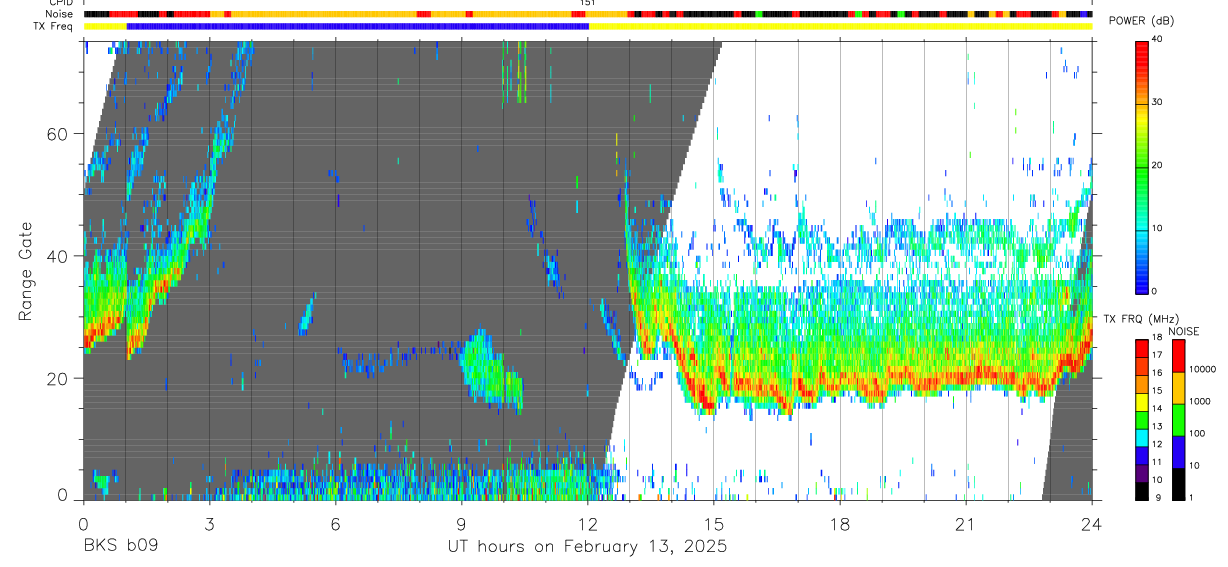Click the "1000" label on the NOISE scale
This screenshot has width=1228, height=567.
point(1201,401)
